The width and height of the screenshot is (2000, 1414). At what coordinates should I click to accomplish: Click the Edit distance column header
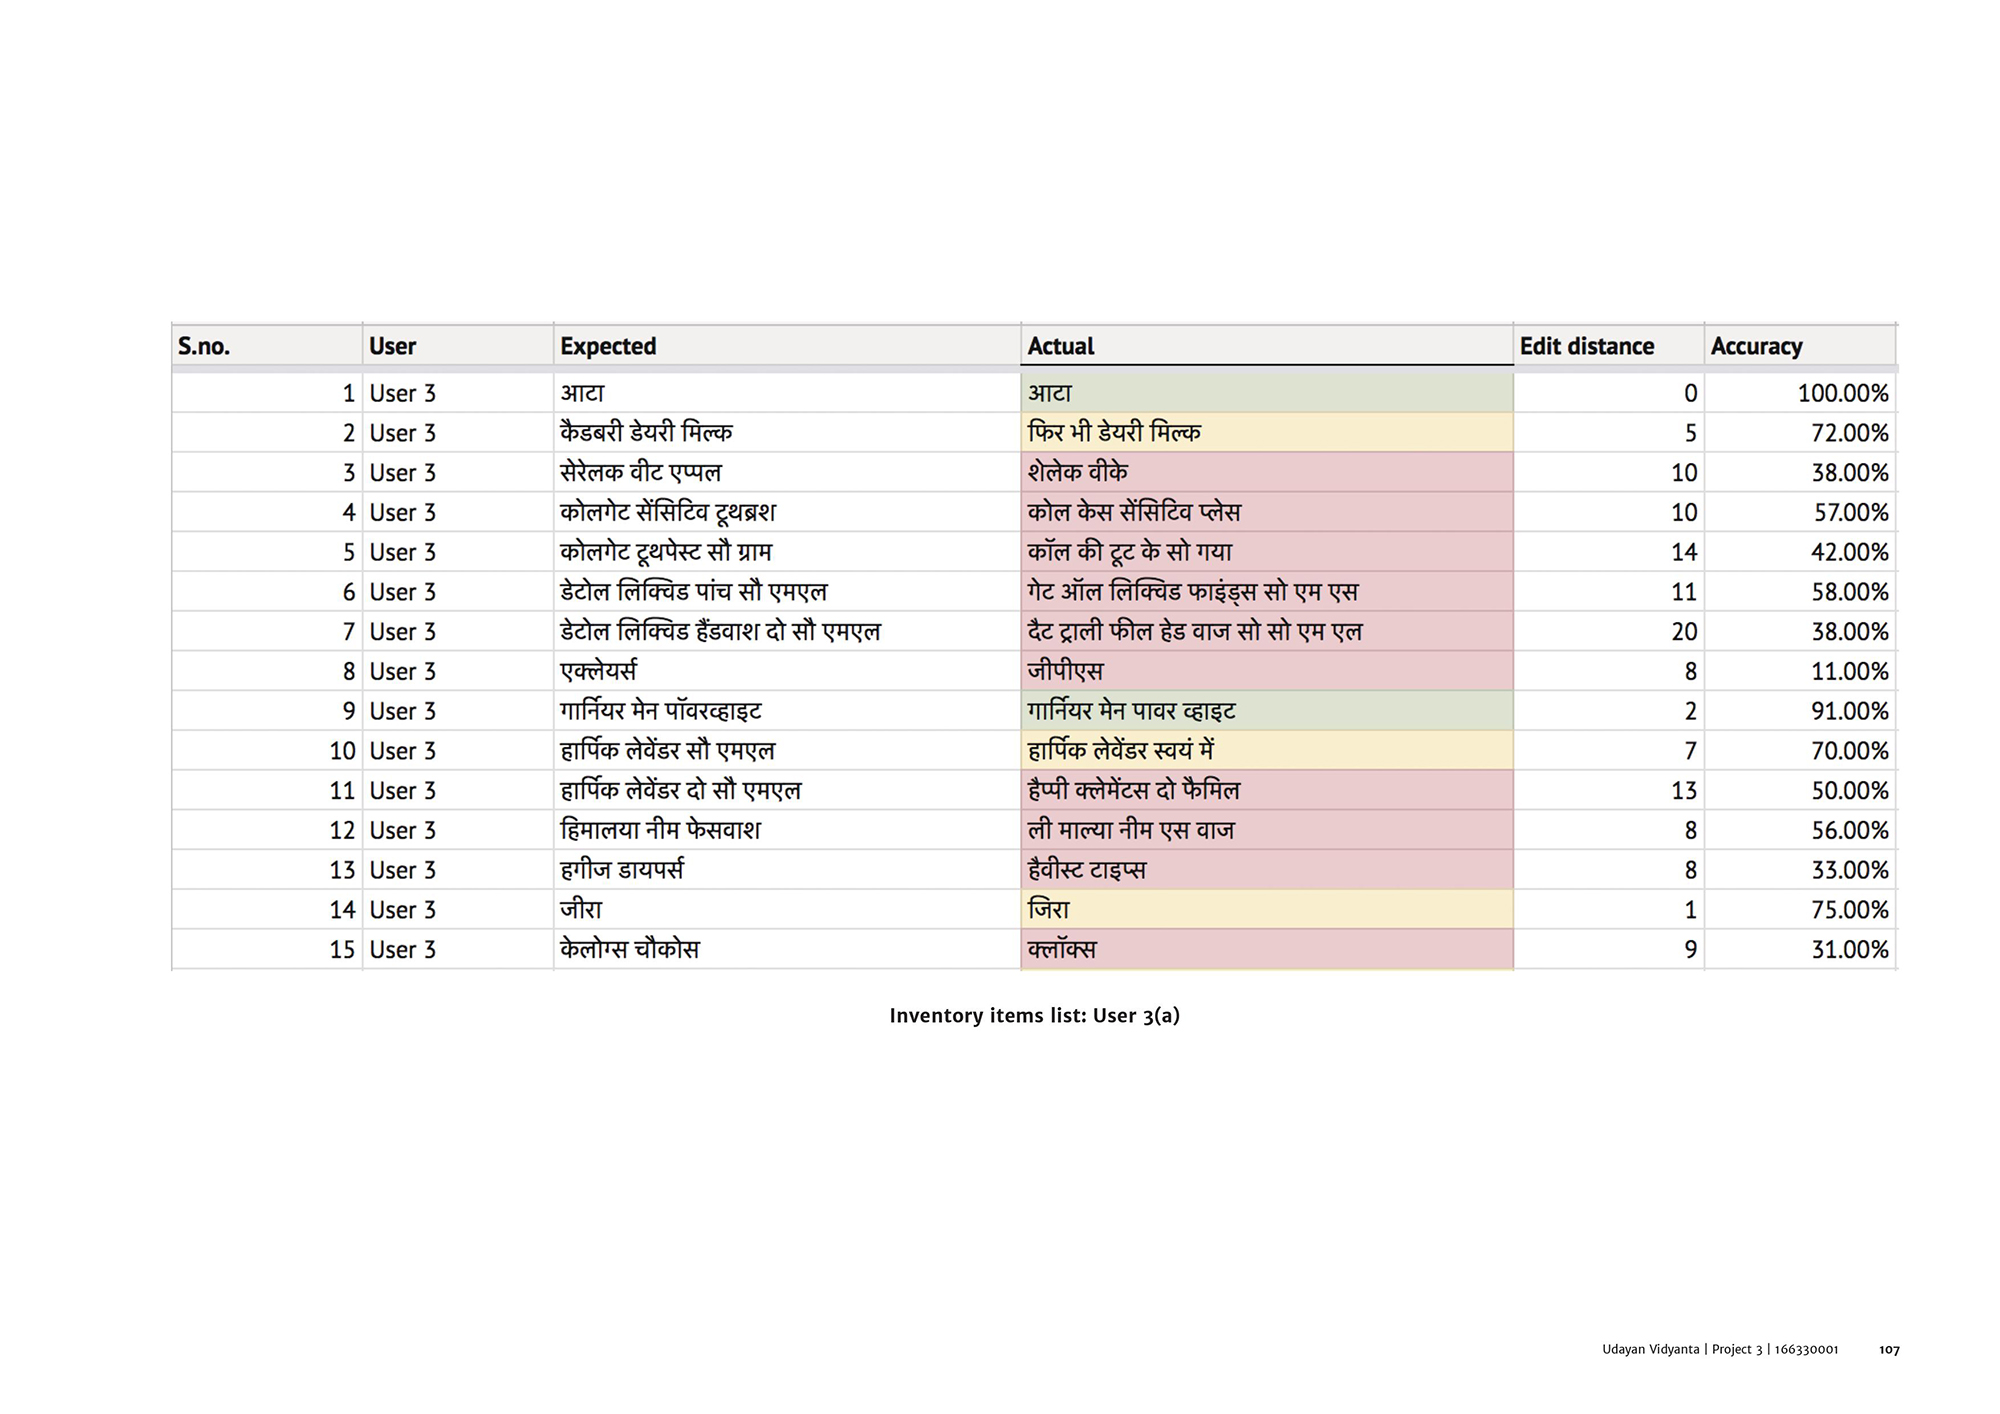[x=1586, y=346]
